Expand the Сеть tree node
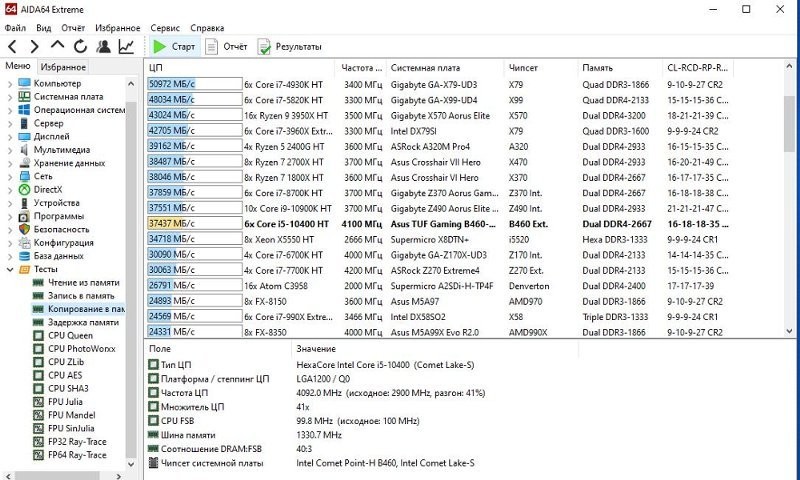The image size is (800, 480). click(10, 176)
